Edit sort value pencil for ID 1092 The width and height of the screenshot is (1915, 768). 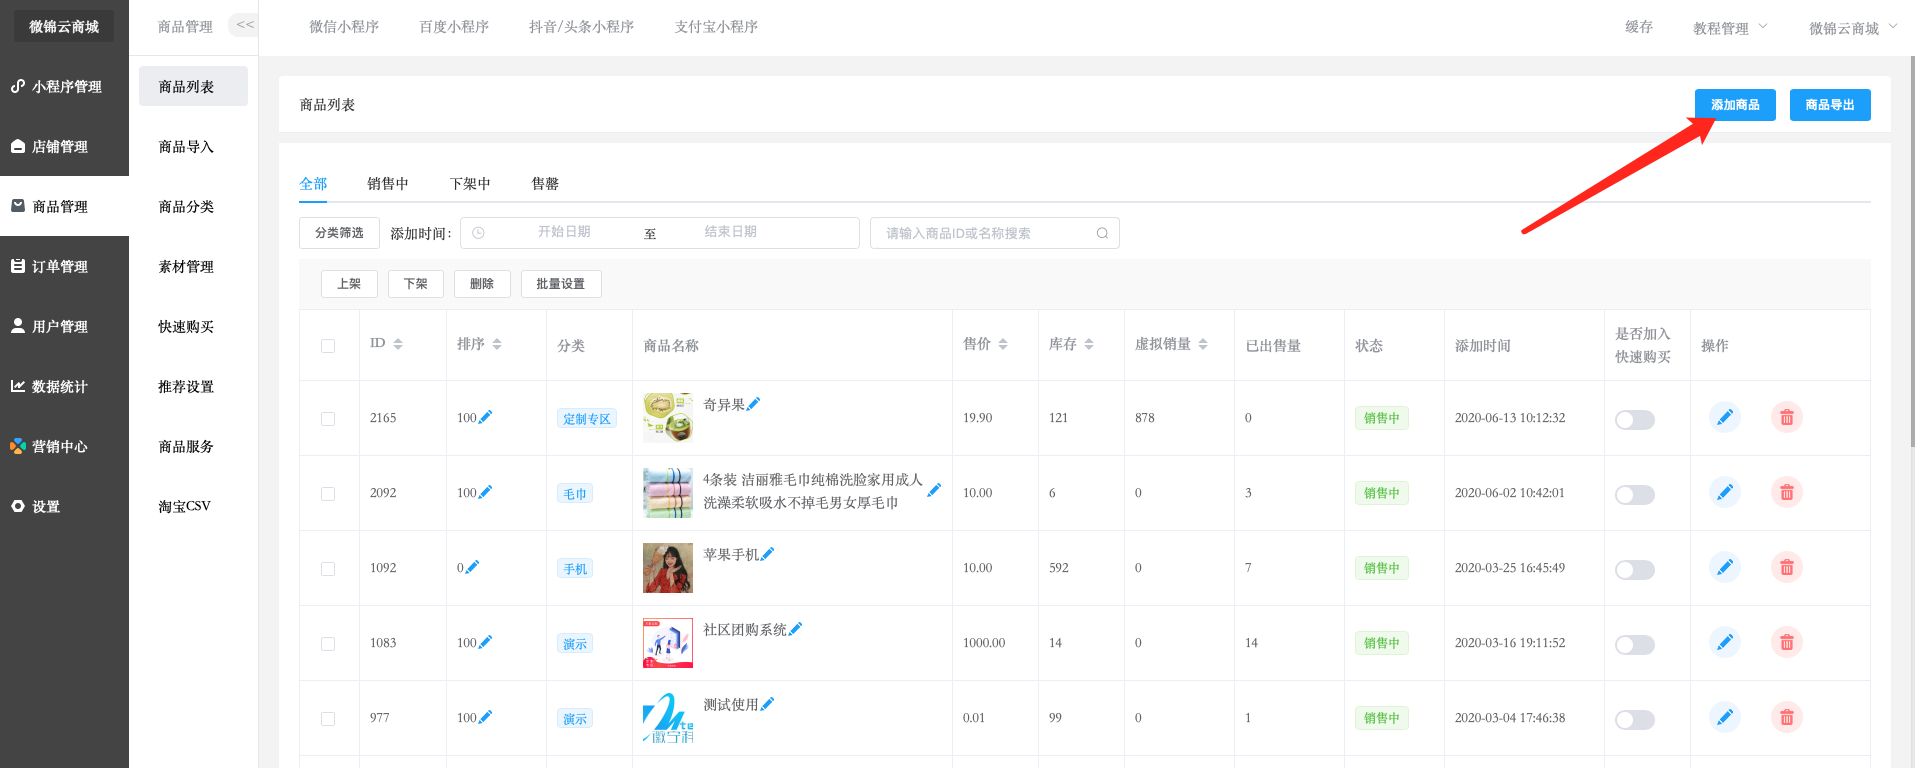coord(472,567)
